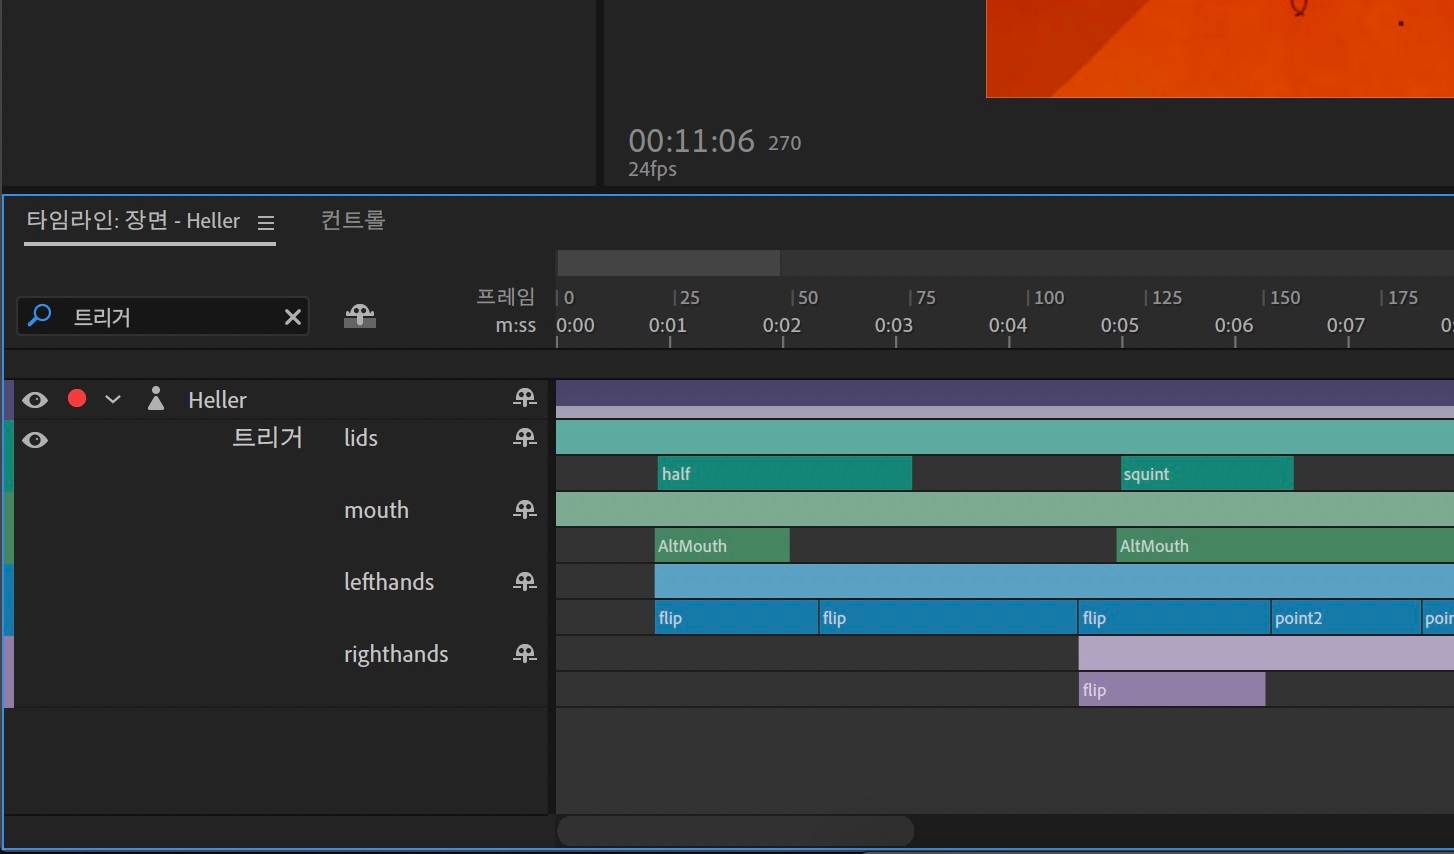Image resolution: width=1454 pixels, height=854 pixels.
Task: Click the lefthands take bar in the timeline
Action: pos(1054,581)
